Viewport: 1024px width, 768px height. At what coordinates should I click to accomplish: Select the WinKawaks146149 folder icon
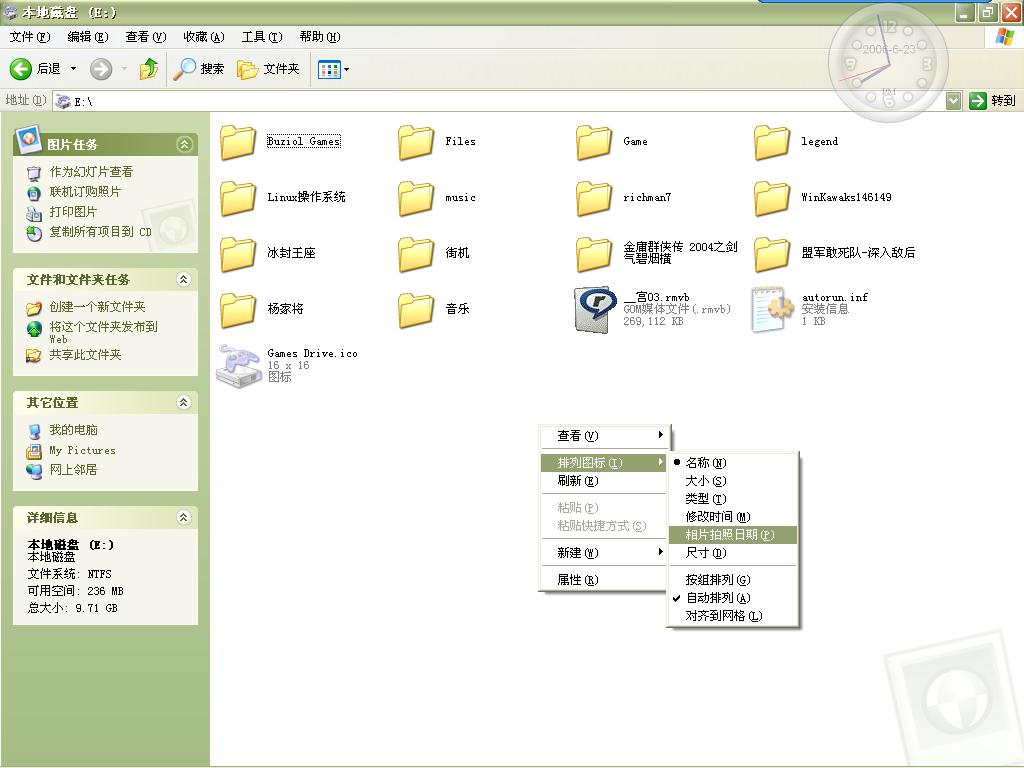click(771, 198)
